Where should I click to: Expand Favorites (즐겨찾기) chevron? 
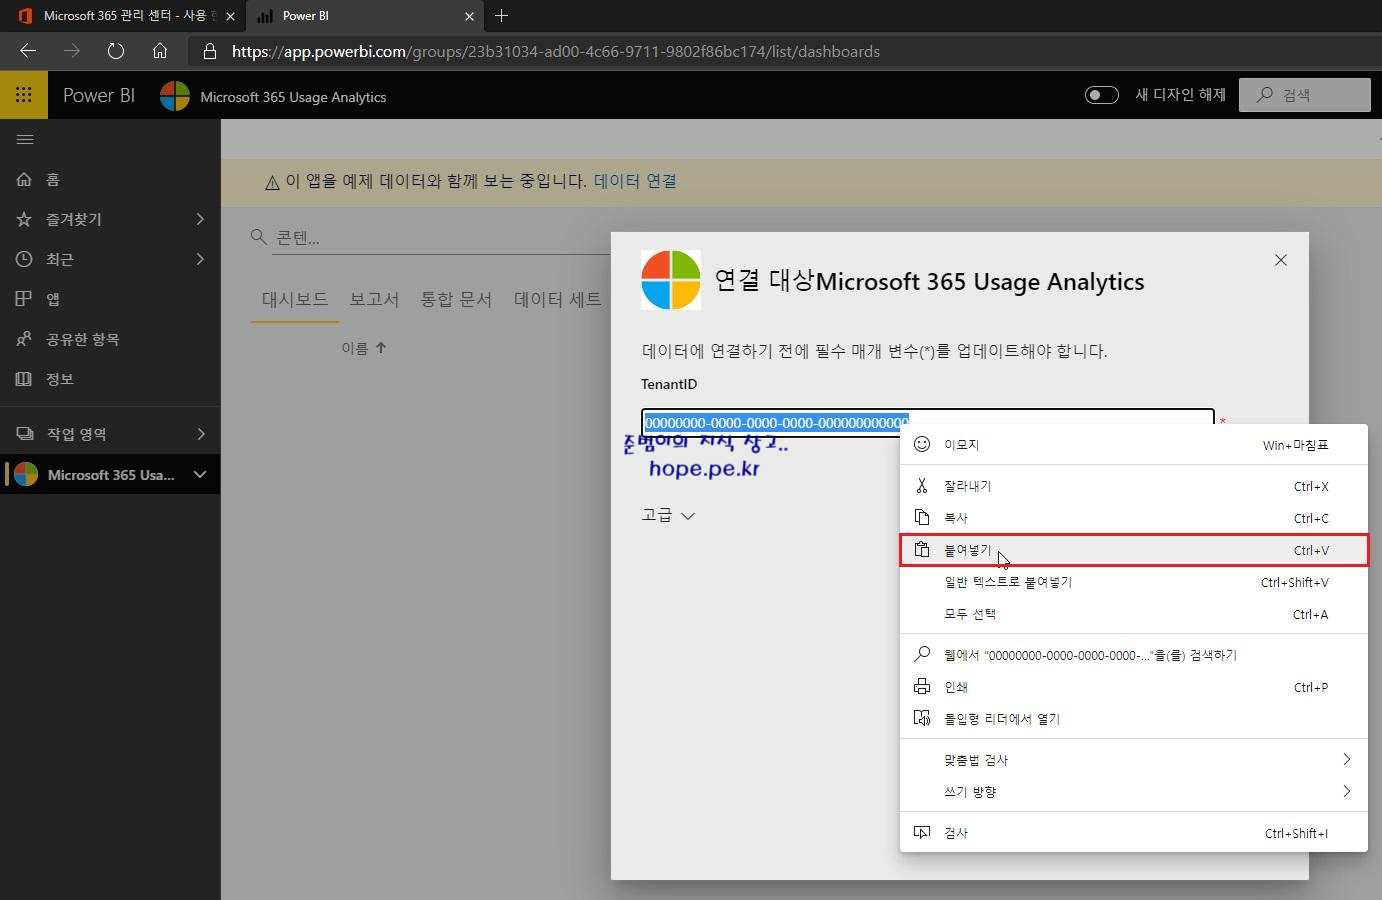(x=200, y=219)
